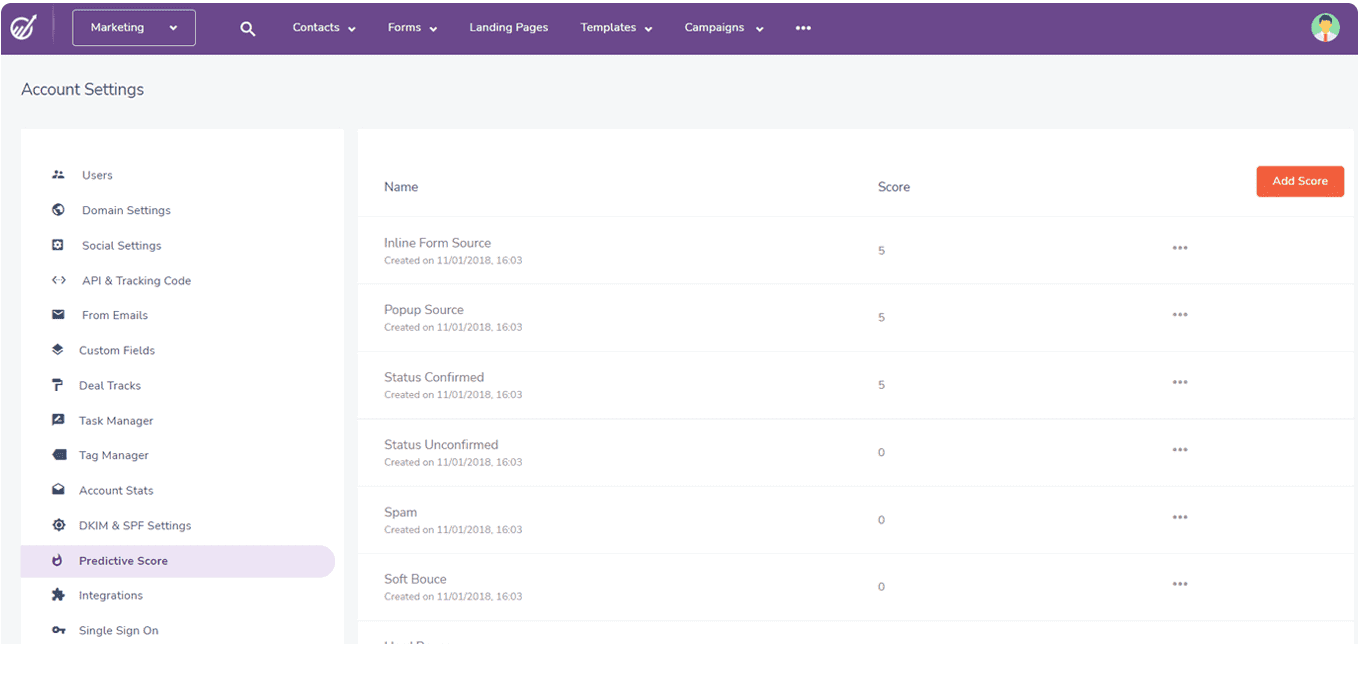The height and width of the screenshot is (676, 1366).
Task: Switch to the Landing Pages menu item
Action: click(508, 27)
